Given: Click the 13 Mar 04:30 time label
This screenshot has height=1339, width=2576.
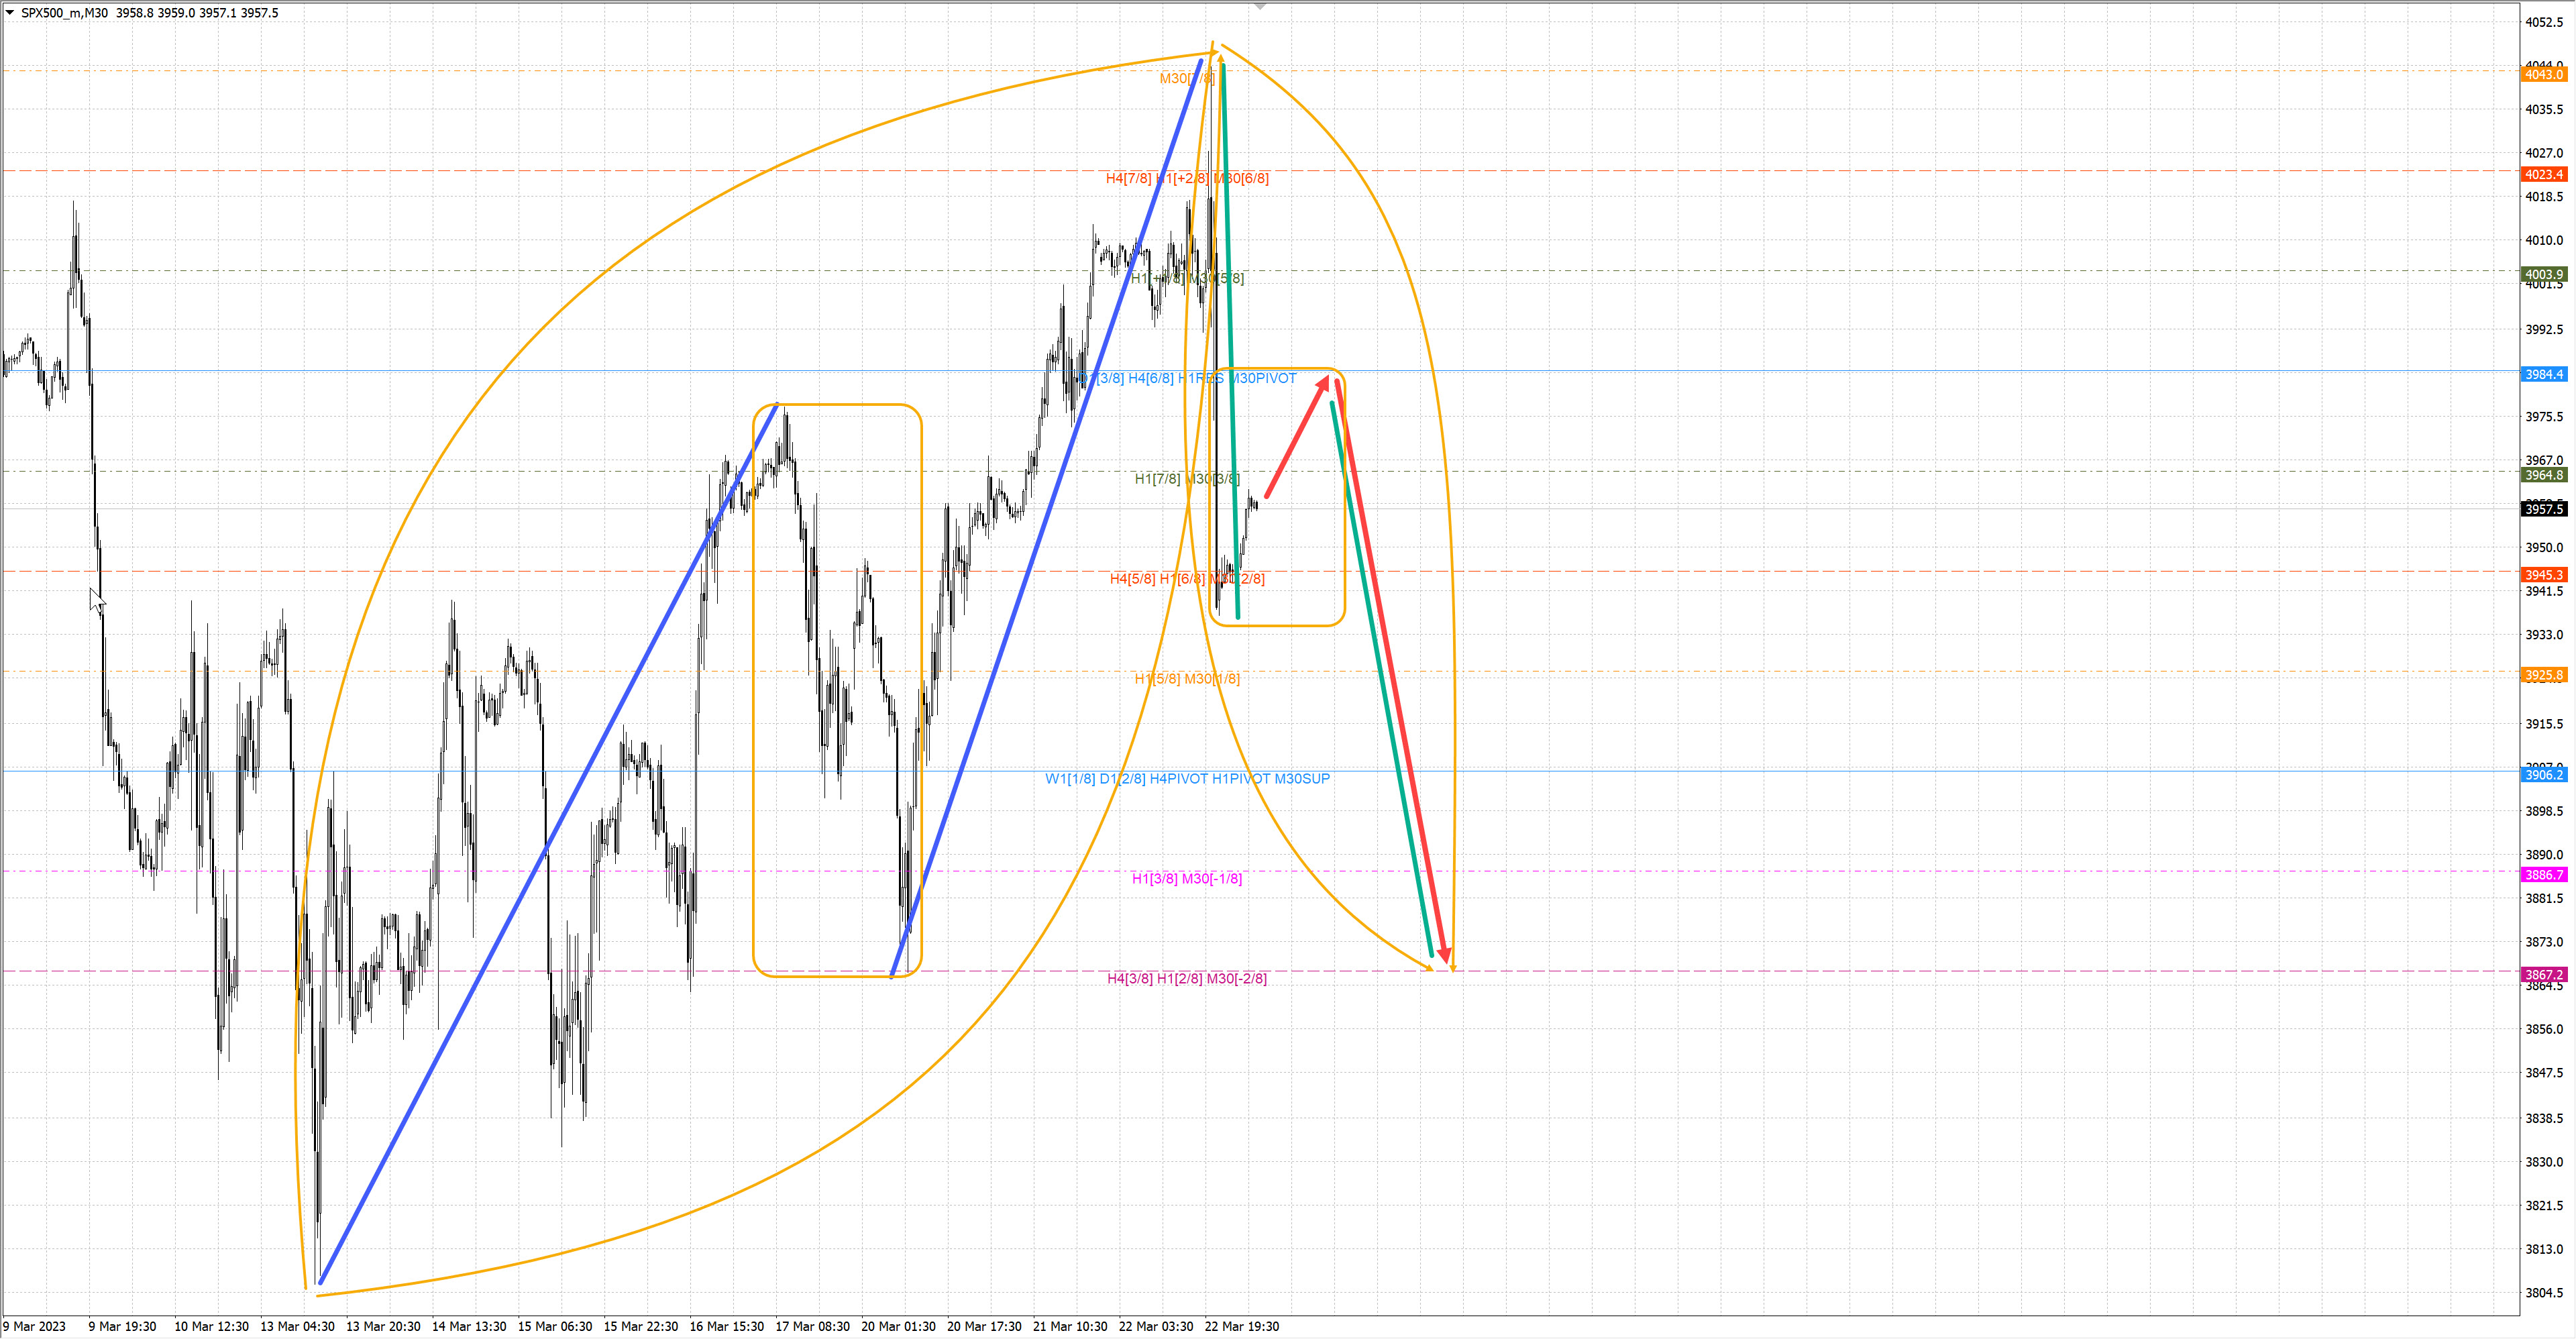Looking at the screenshot, I should [x=297, y=1327].
